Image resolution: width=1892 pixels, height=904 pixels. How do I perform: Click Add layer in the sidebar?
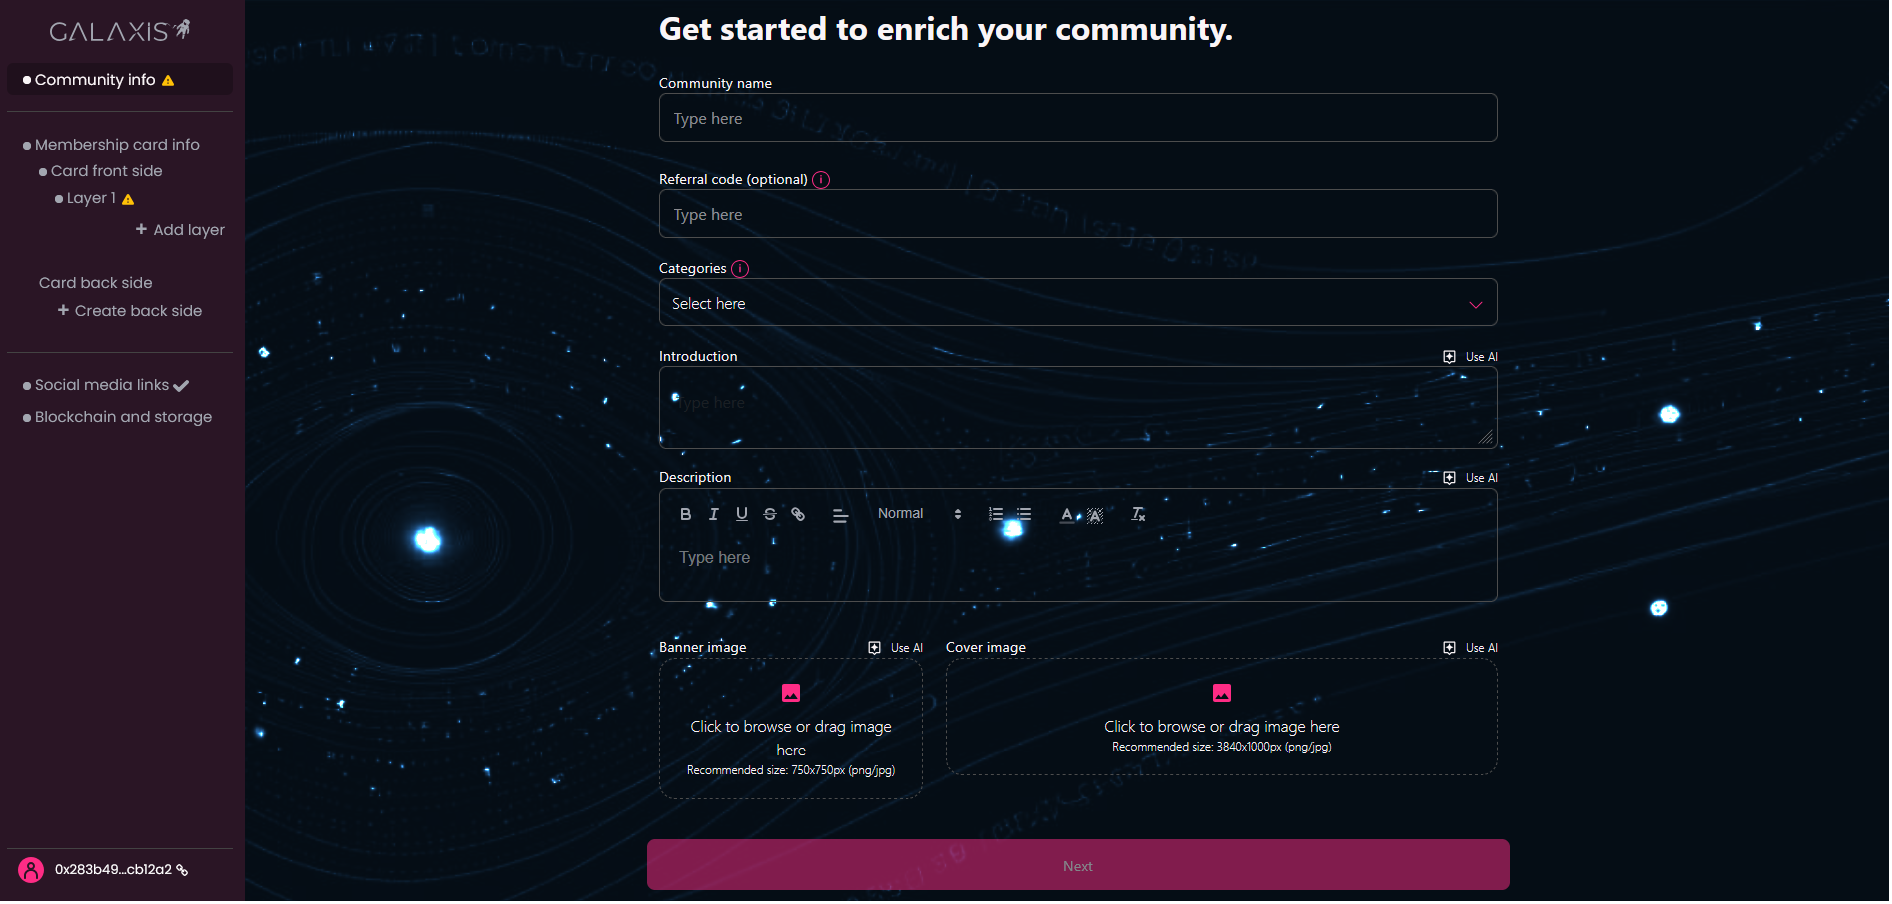pos(180,230)
